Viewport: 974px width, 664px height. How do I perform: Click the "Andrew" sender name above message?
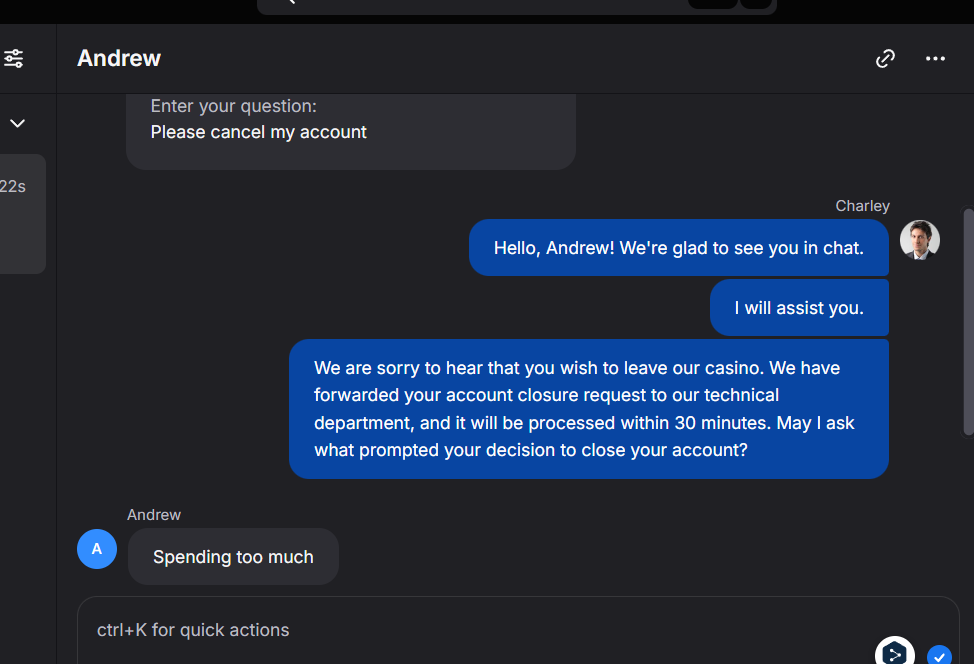coord(154,515)
